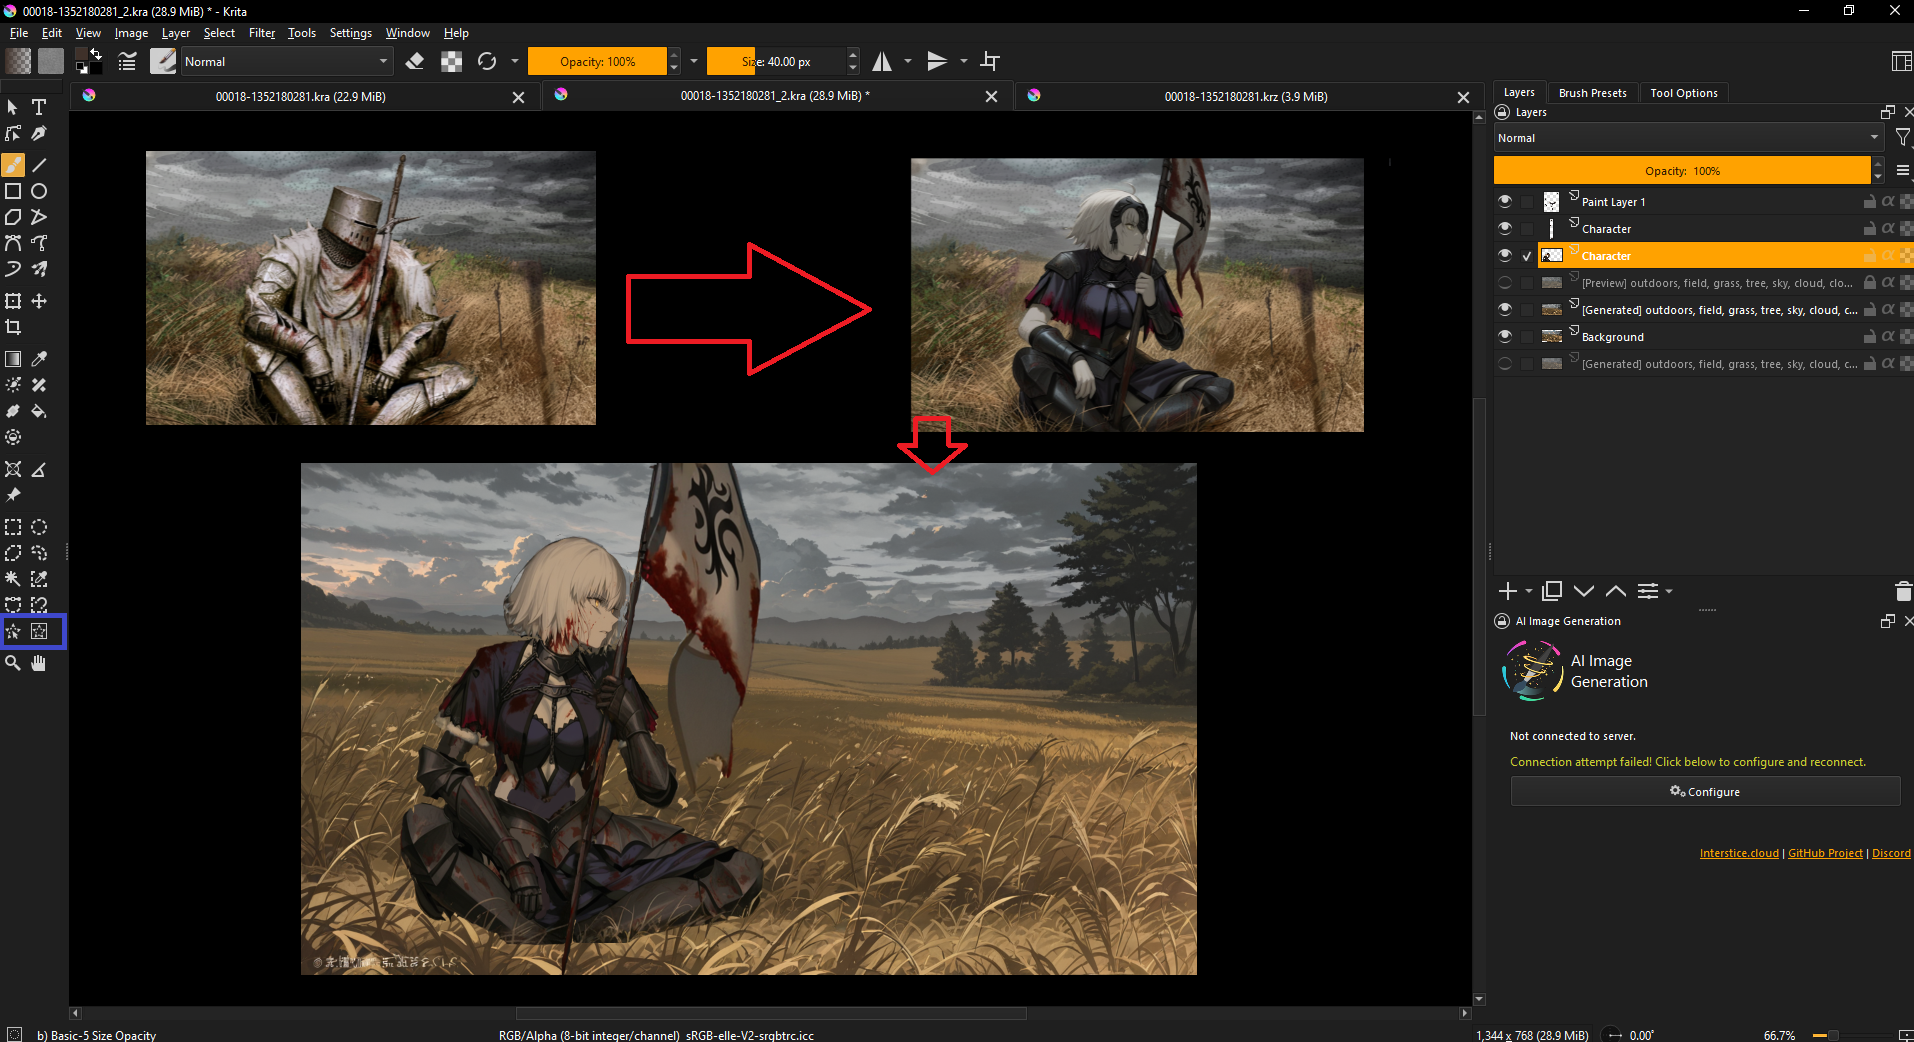This screenshot has height=1042, width=1914.
Task: Select the Multibrush tool
Action: pyautogui.click(x=39, y=269)
